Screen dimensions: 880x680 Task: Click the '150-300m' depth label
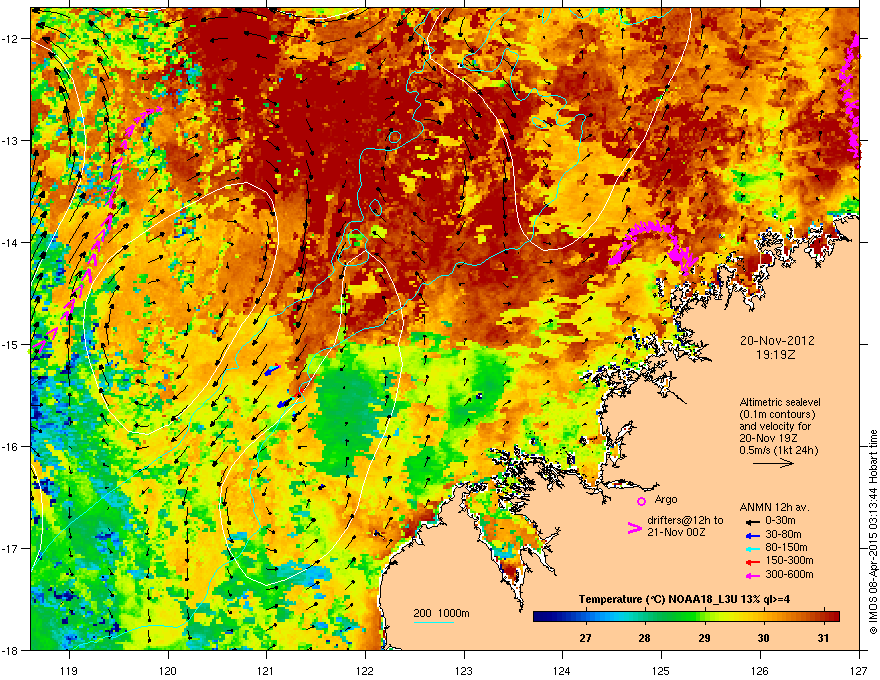point(789,560)
